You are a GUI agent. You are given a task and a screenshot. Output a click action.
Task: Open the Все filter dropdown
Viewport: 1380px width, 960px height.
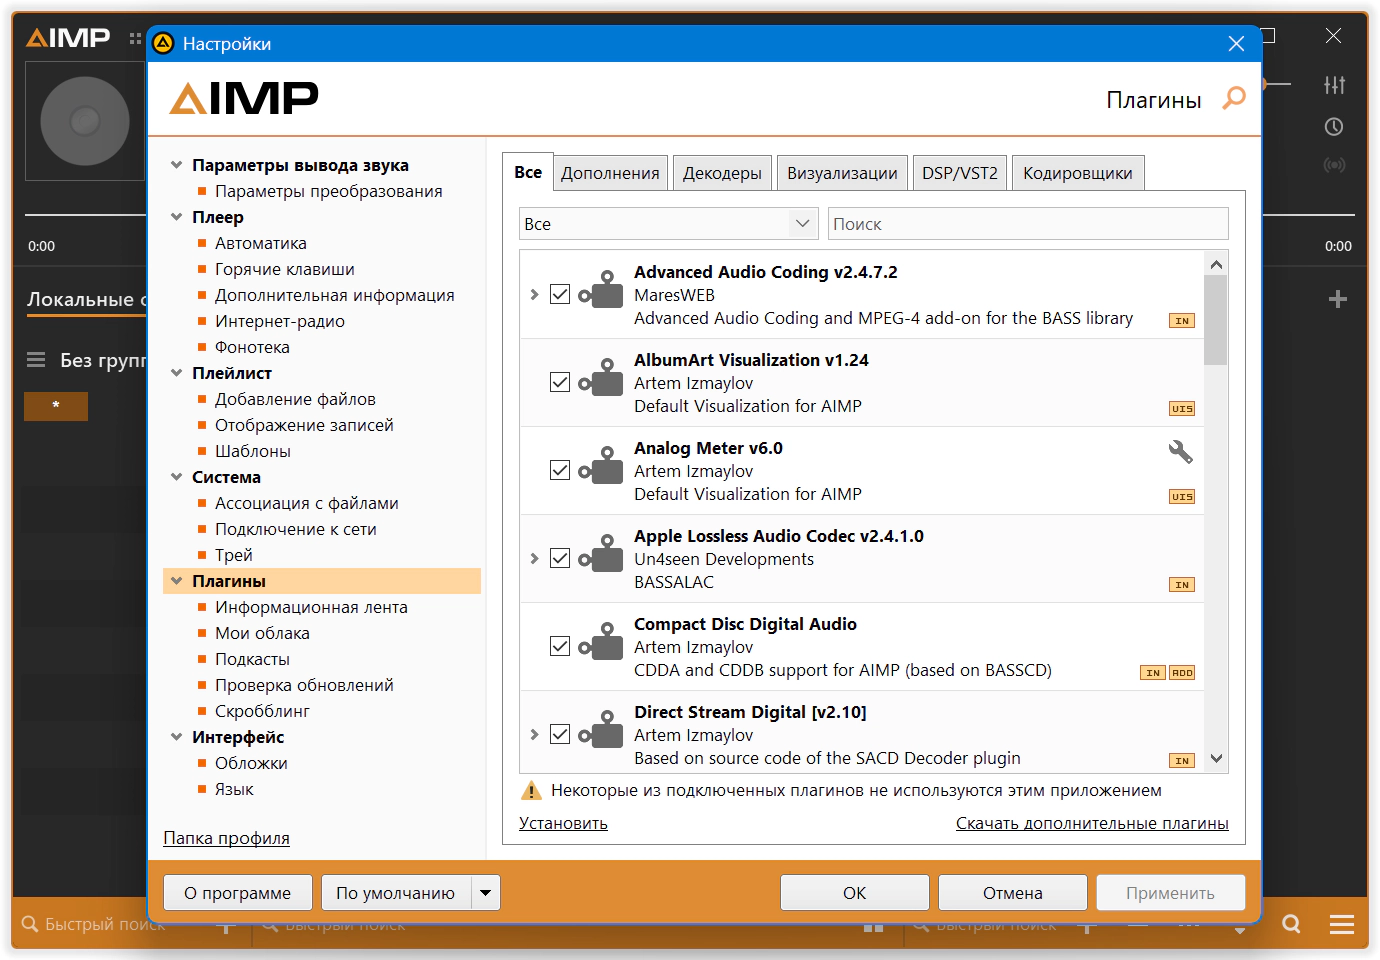(x=669, y=224)
